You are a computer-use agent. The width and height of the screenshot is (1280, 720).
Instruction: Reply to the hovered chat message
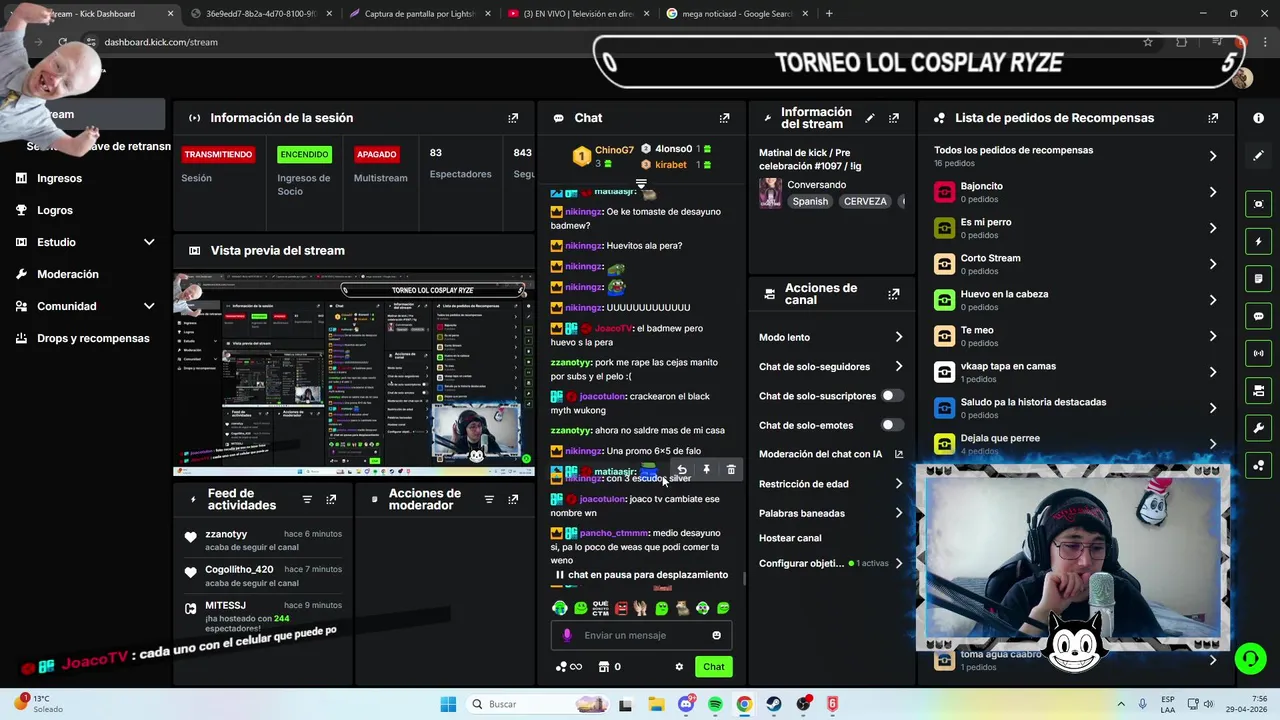(x=682, y=470)
